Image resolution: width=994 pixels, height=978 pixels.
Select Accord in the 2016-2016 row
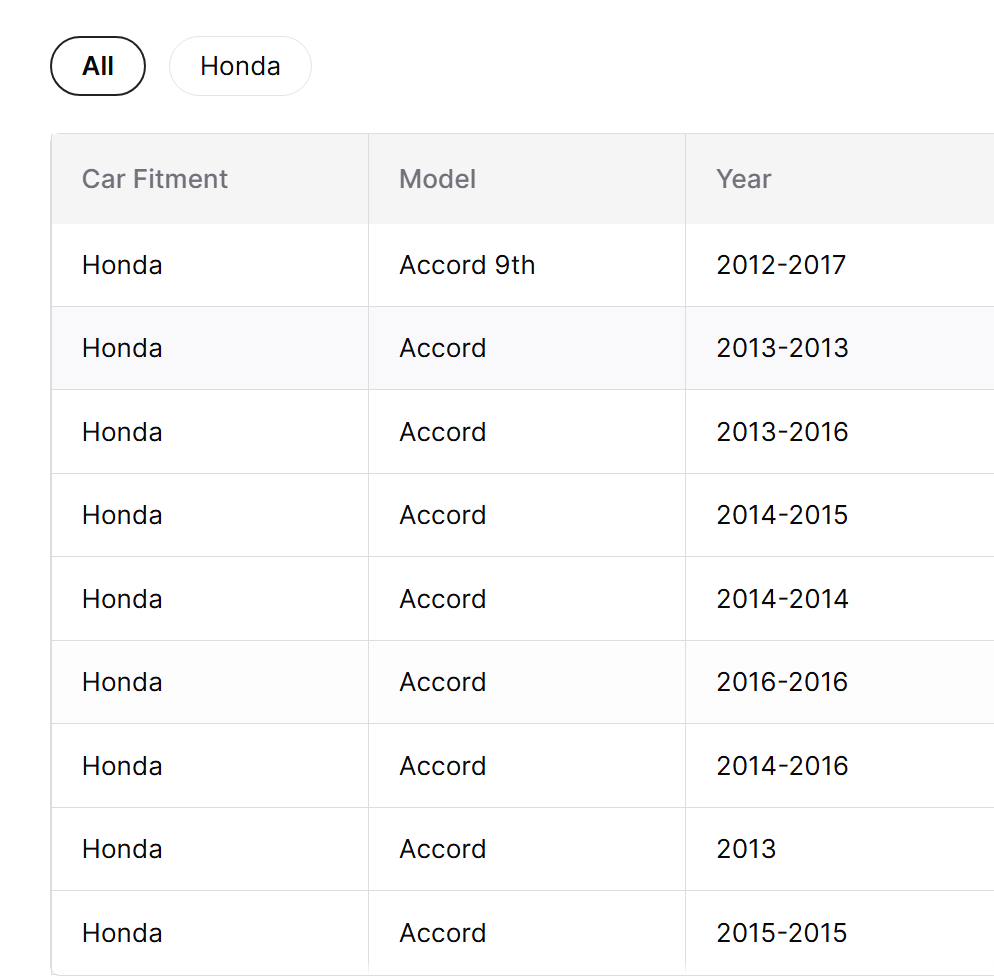[x=443, y=682]
